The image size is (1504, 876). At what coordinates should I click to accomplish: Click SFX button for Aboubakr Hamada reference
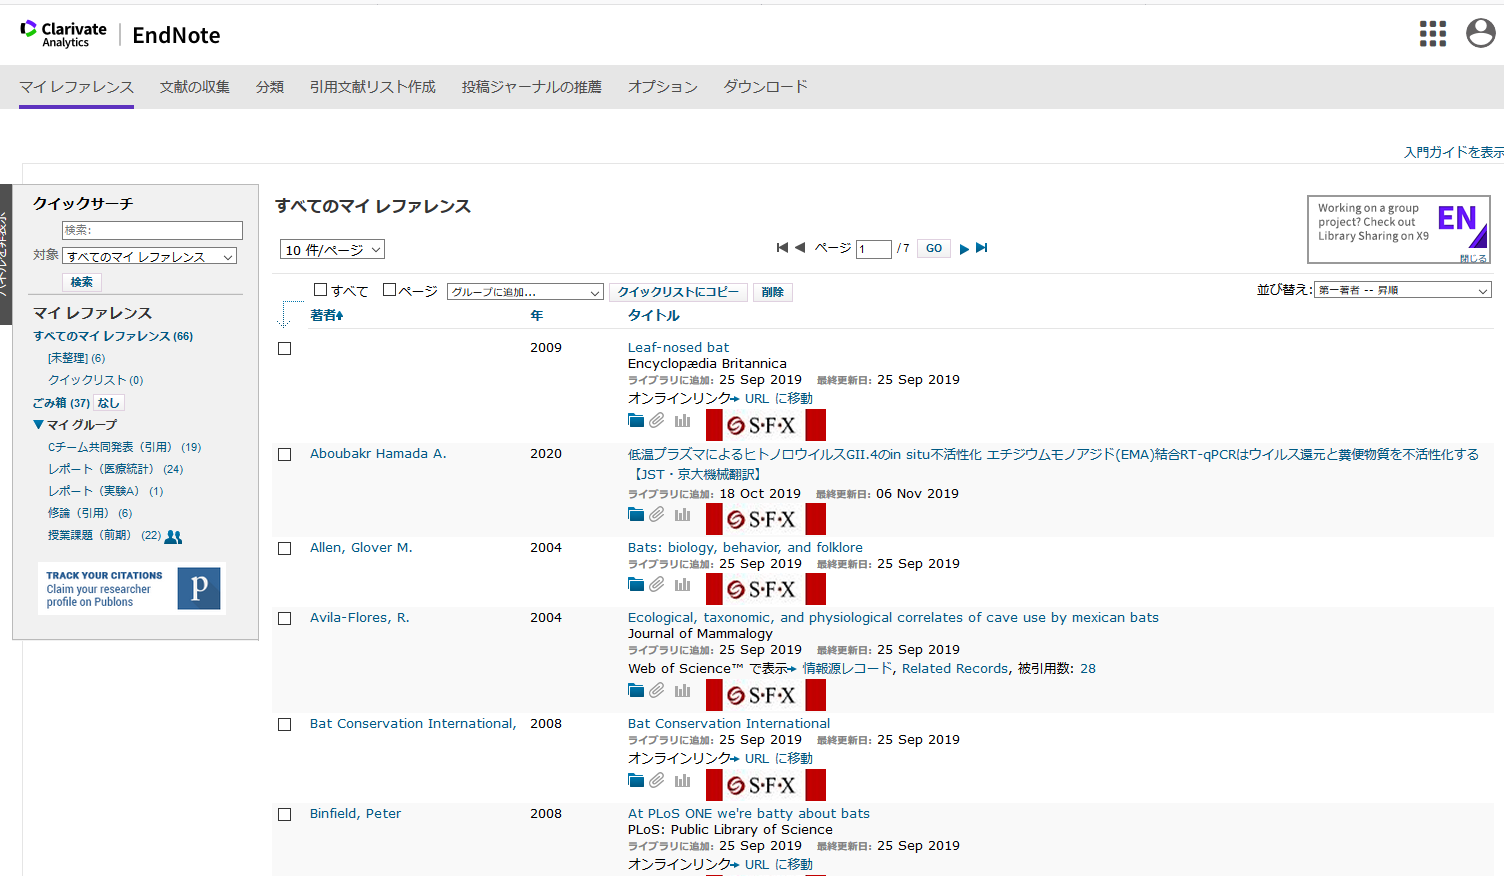[x=766, y=519]
